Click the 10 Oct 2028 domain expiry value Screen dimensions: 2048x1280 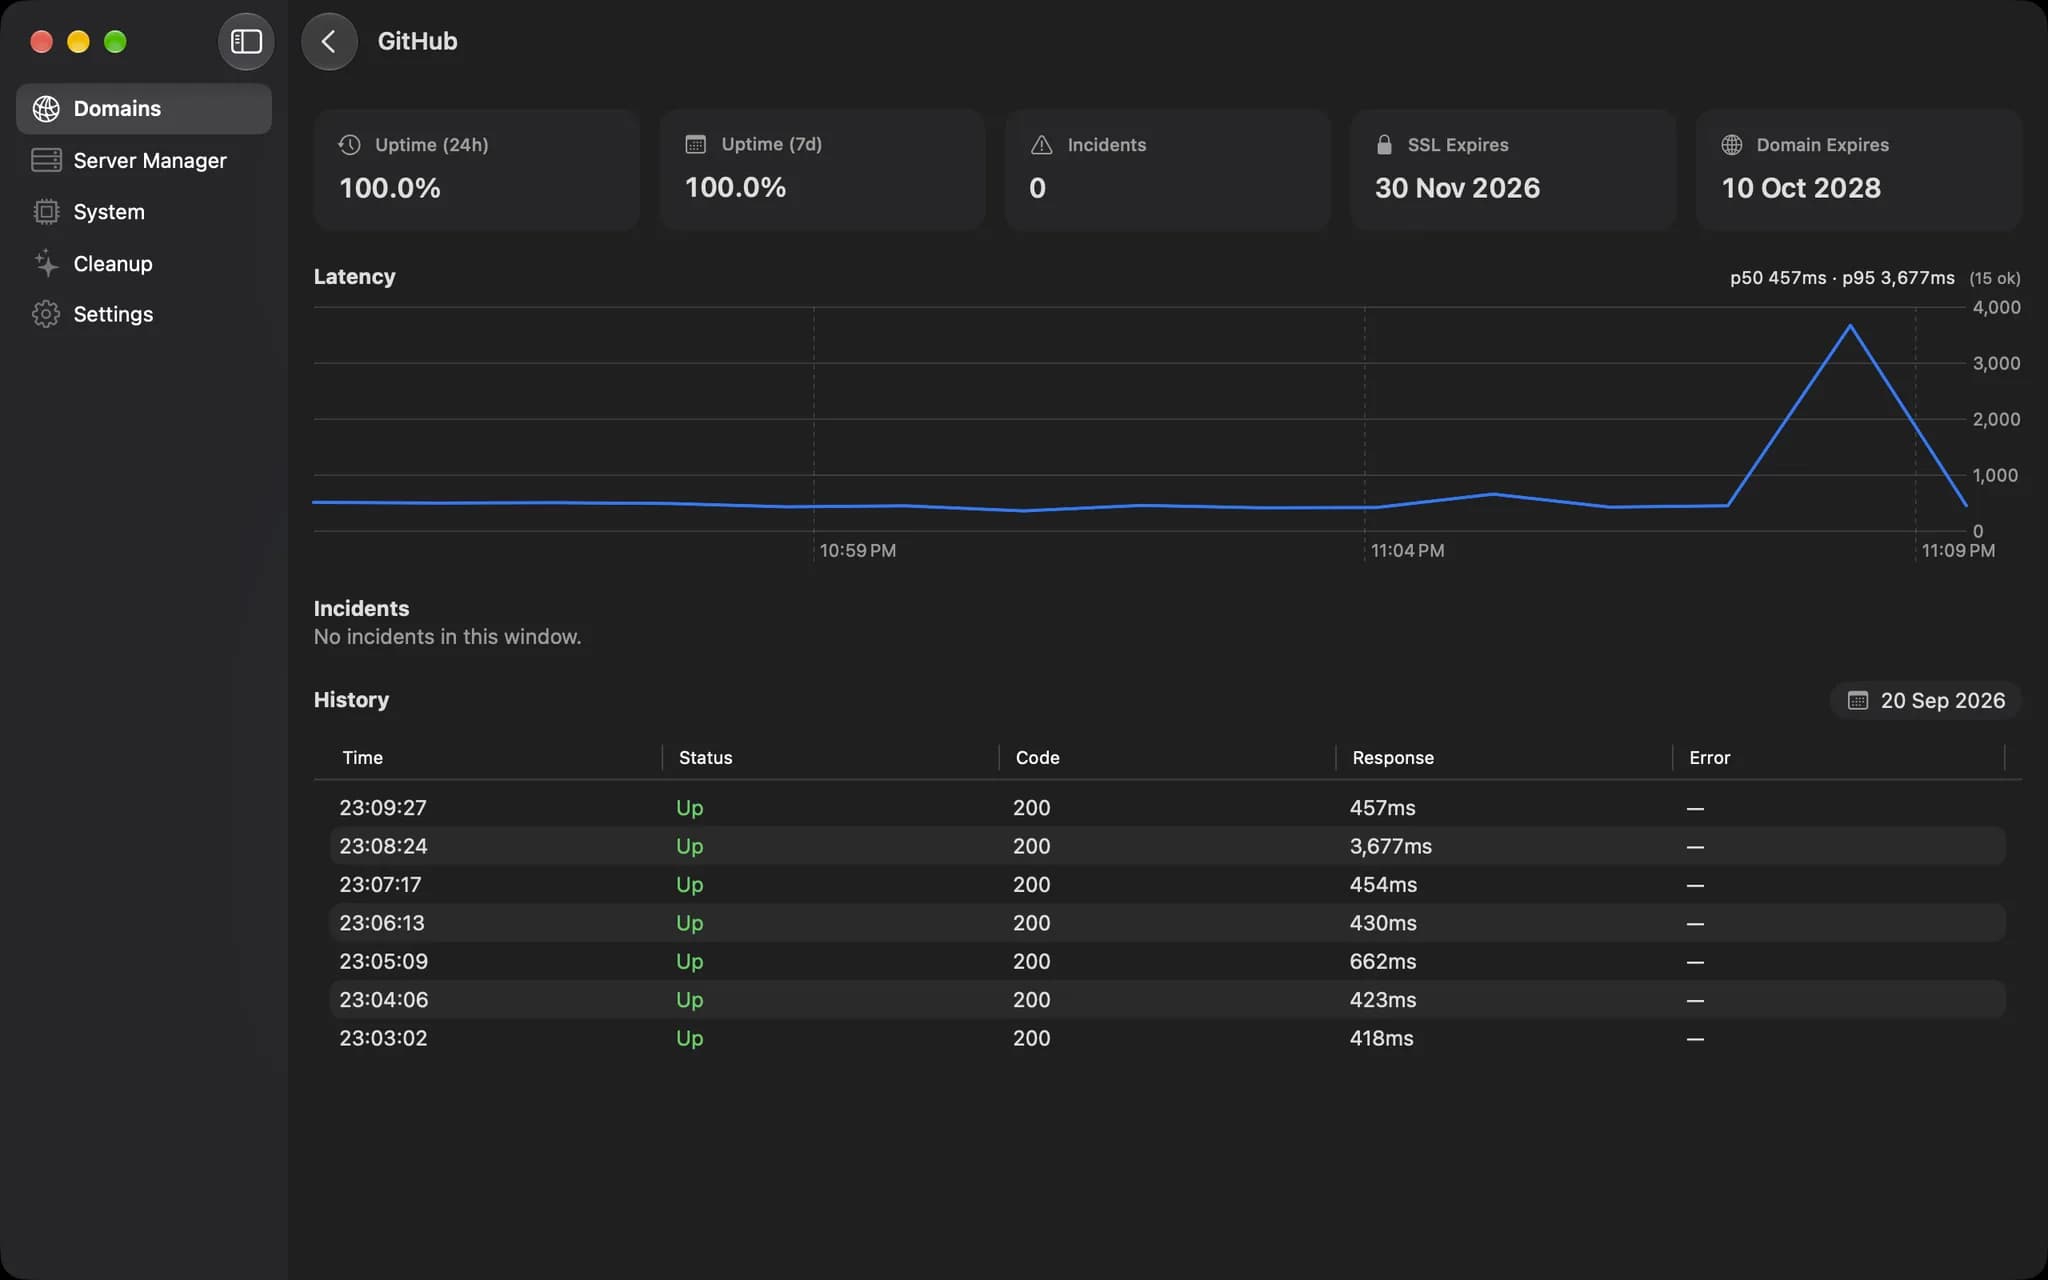tap(1801, 188)
